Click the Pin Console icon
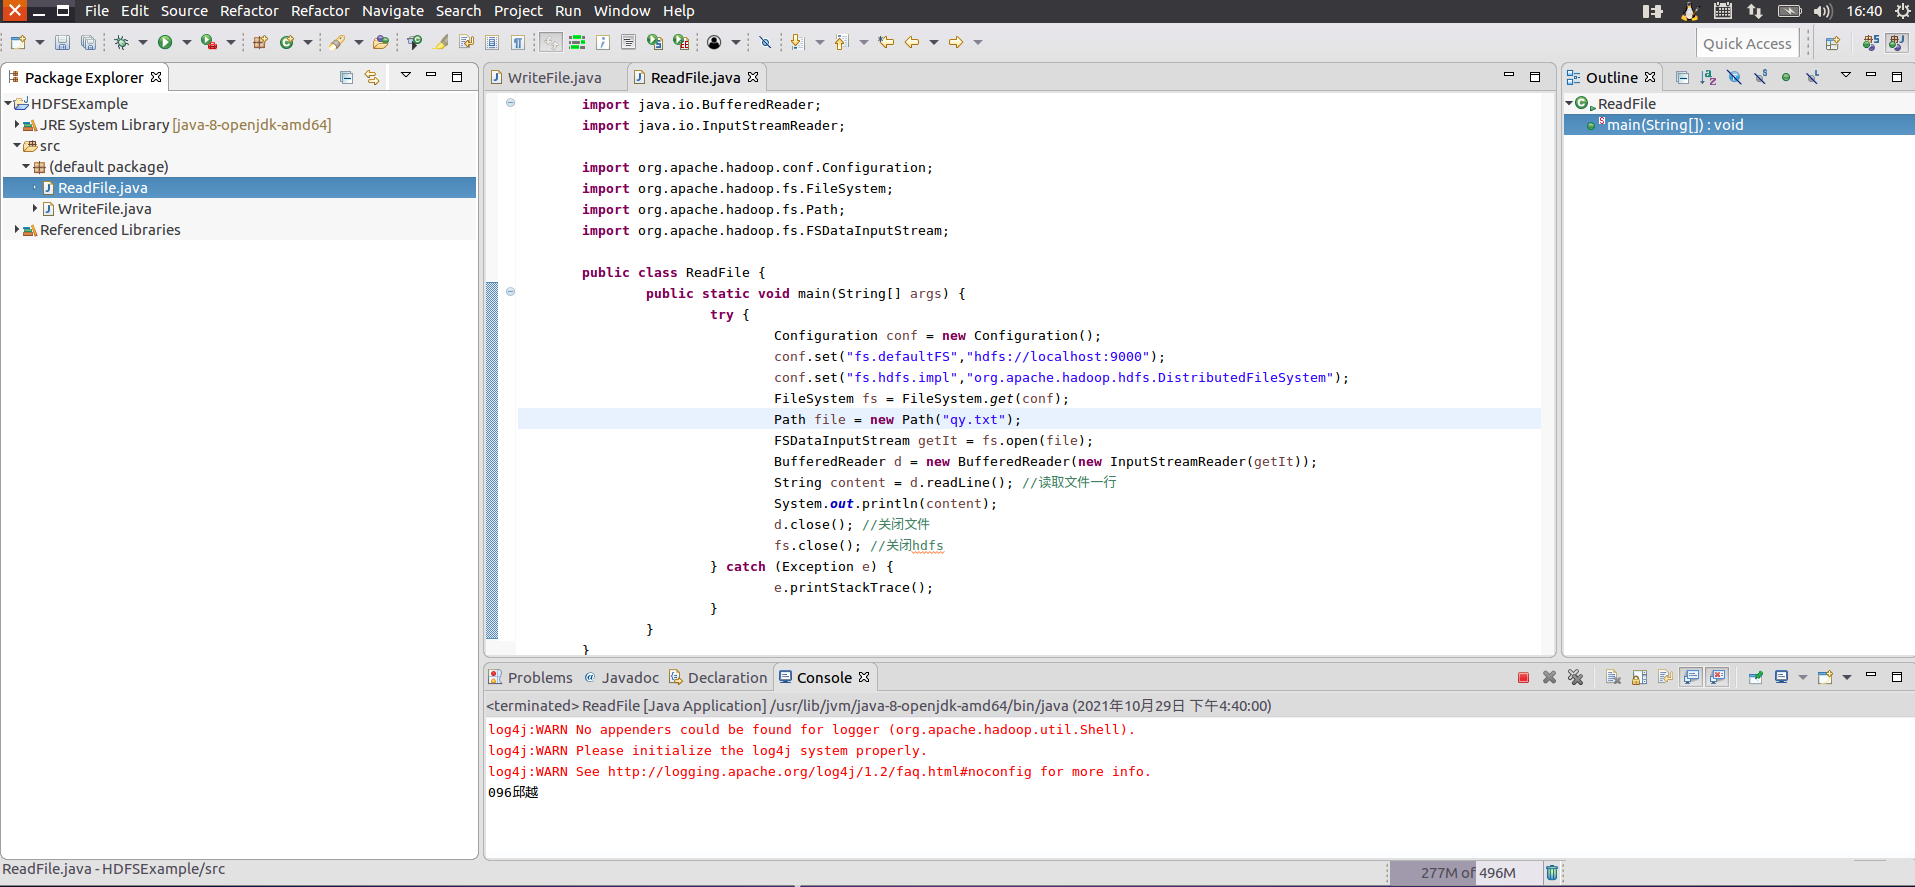 pos(1755,678)
